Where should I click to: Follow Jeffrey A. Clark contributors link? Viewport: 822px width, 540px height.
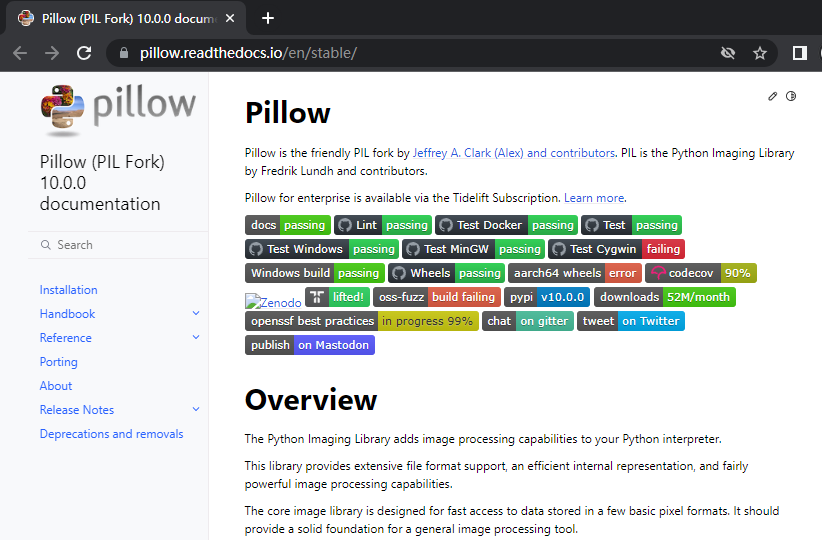(x=514, y=153)
